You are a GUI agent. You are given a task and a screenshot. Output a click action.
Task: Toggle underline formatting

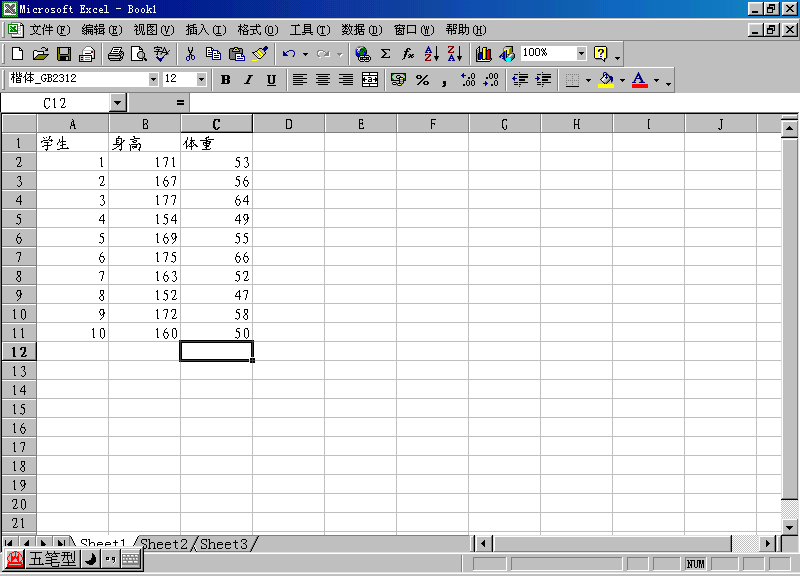tap(271, 80)
